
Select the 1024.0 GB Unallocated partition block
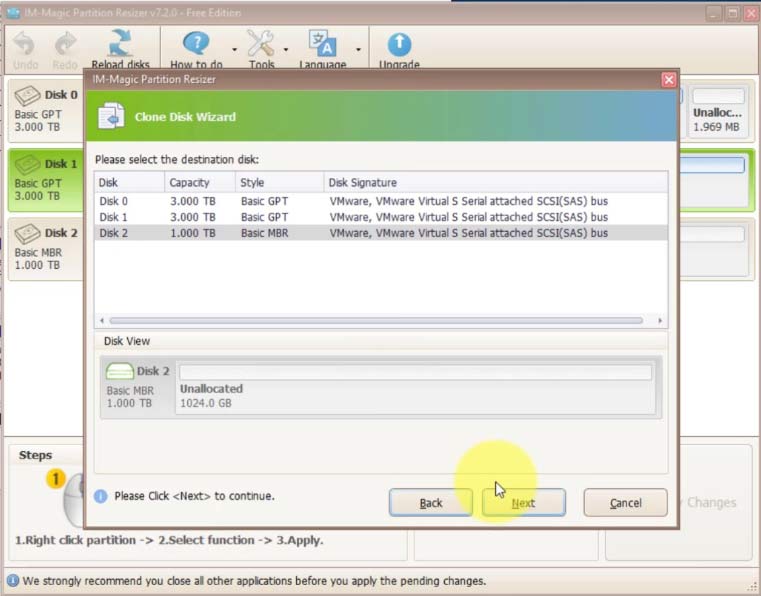[x=415, y=387]
